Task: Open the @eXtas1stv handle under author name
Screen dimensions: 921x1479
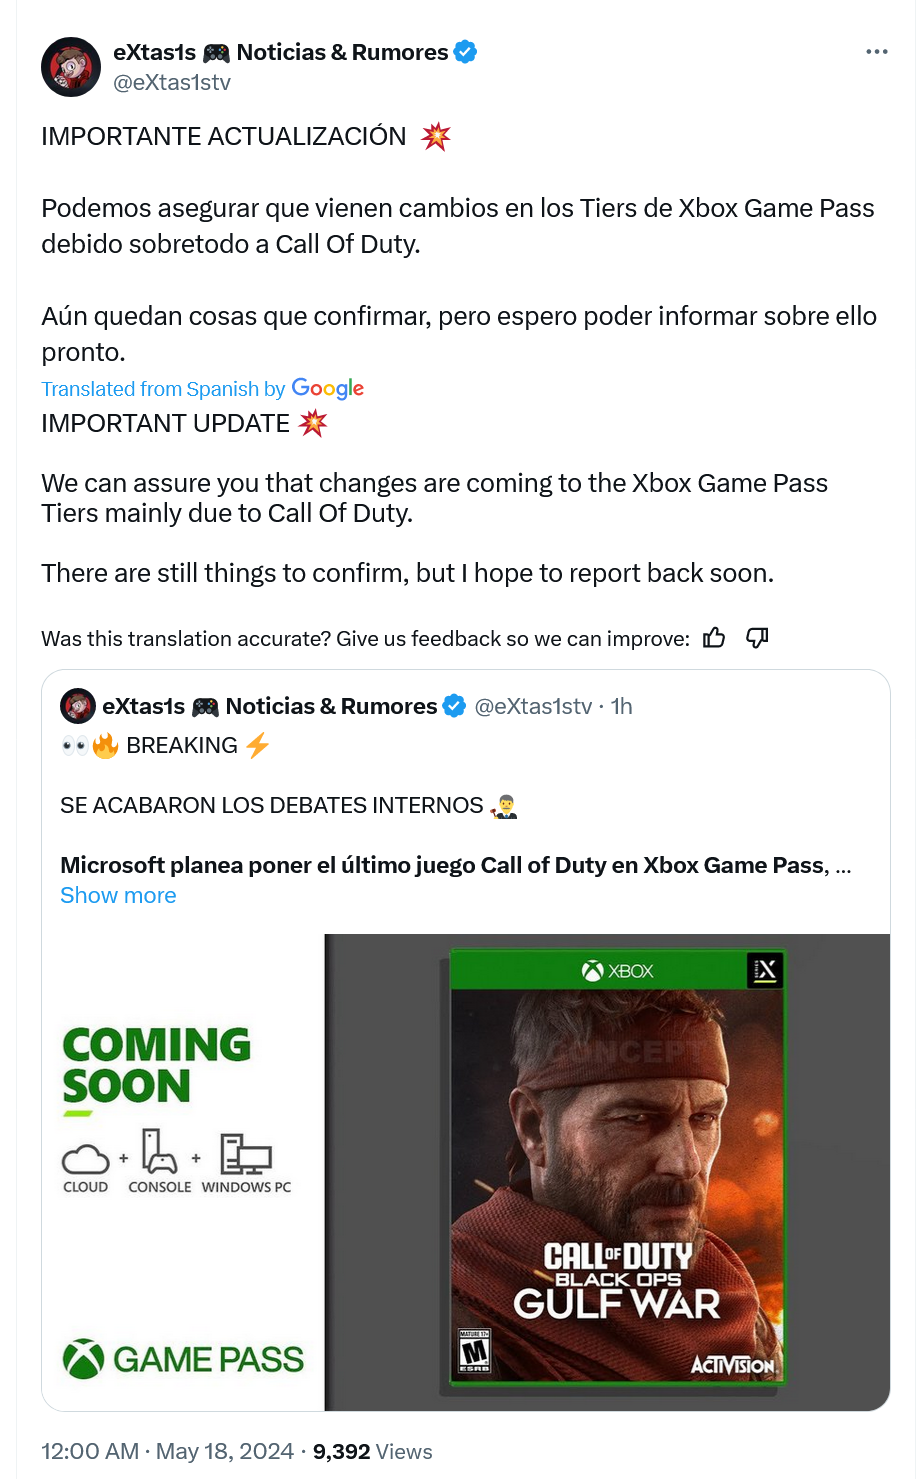Action: 172,82
